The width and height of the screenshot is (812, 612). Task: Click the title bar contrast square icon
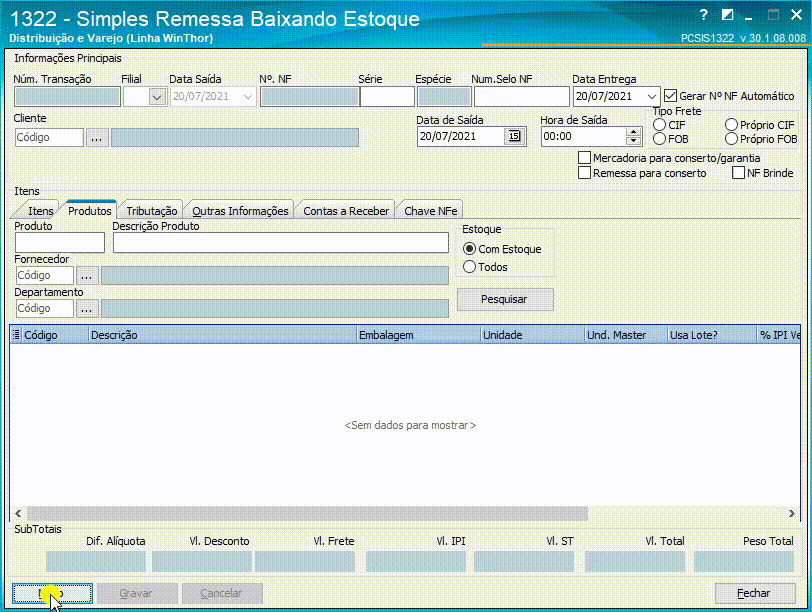coord(727,15)
